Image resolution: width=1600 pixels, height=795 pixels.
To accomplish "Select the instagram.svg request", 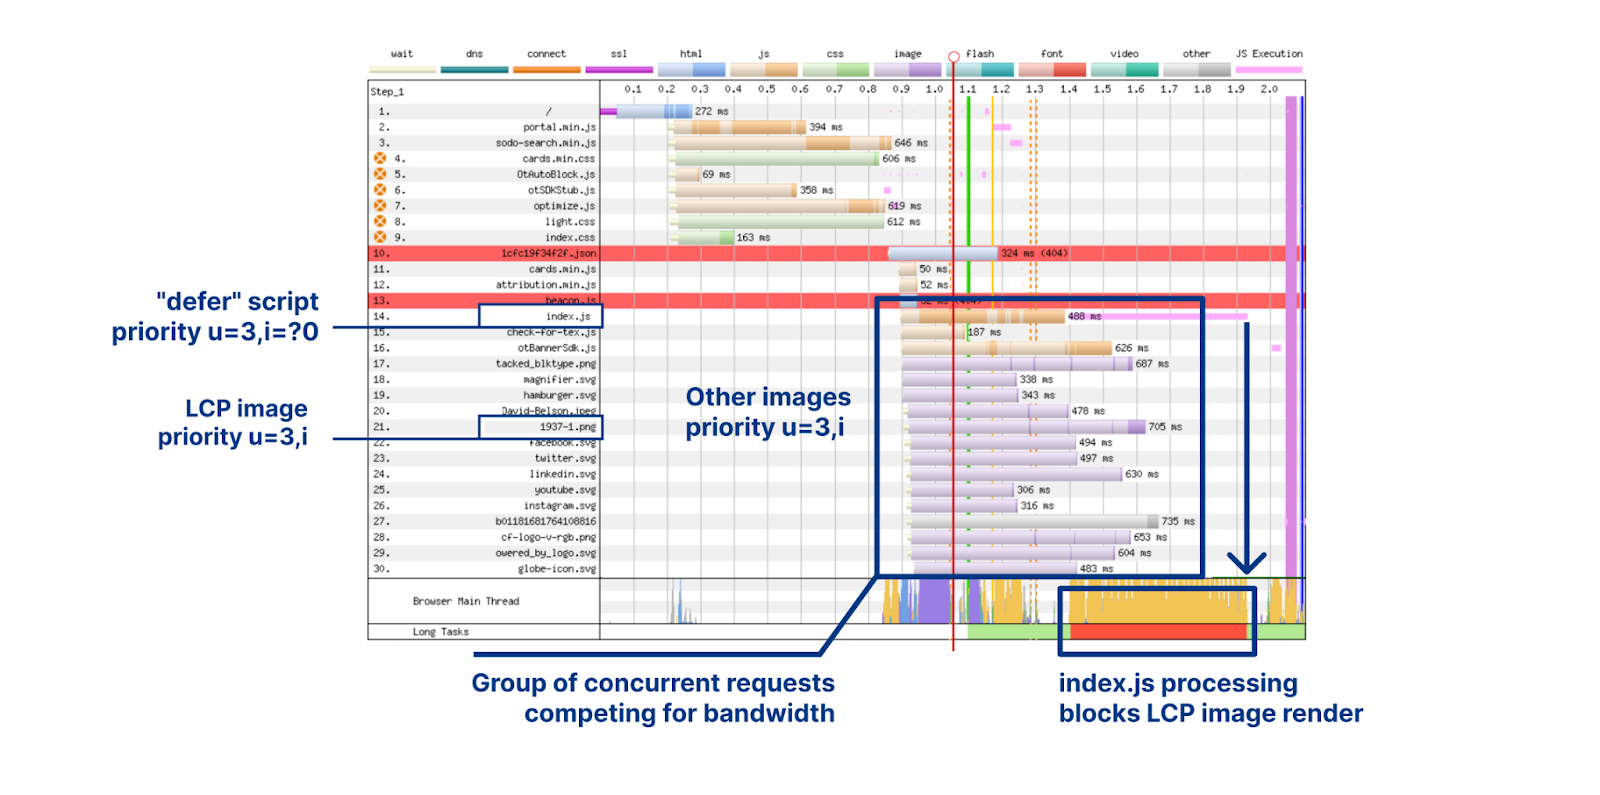I will [559, 506].
